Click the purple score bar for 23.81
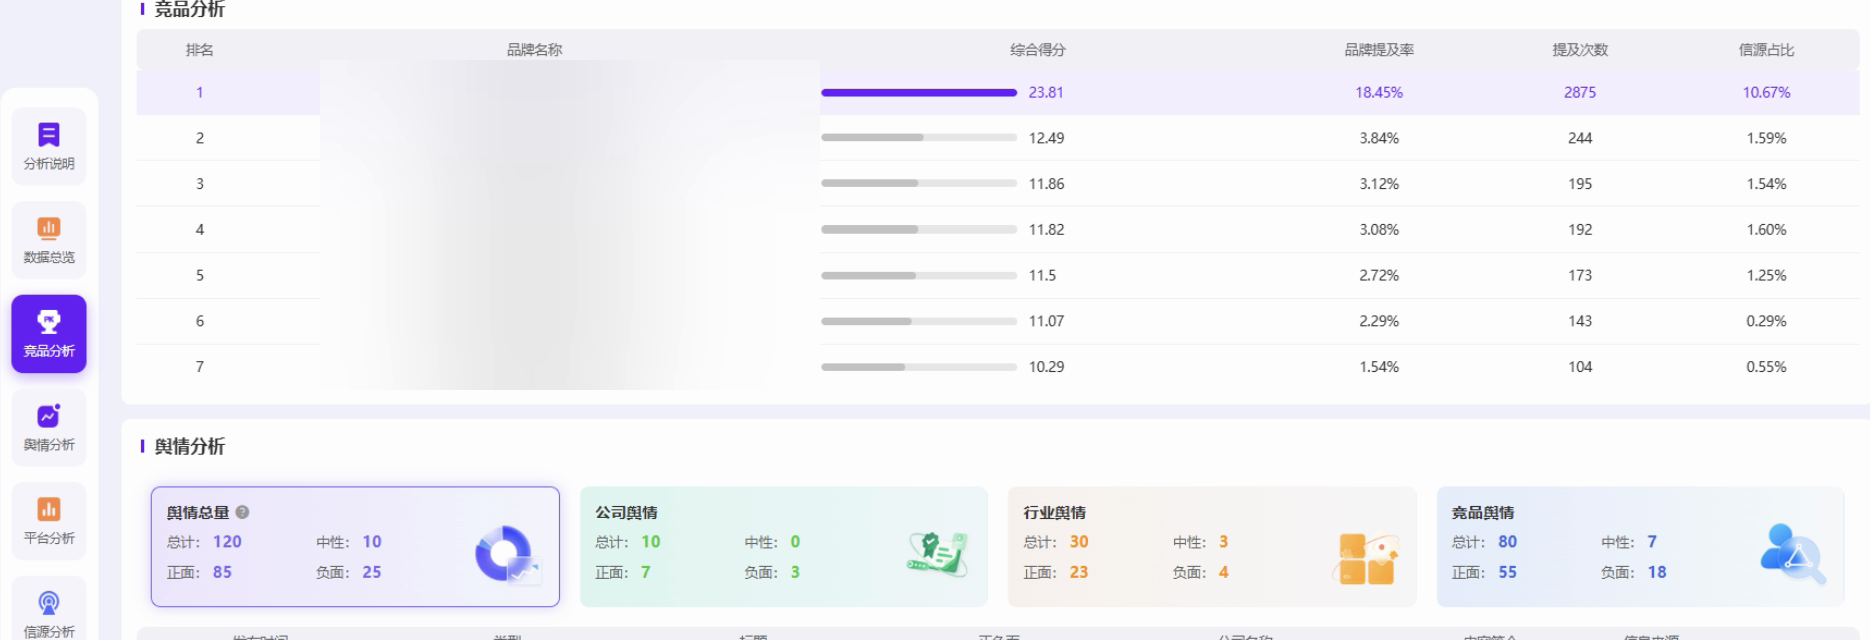The height and width of the screenshot is (640, 1870). point(919,92)
